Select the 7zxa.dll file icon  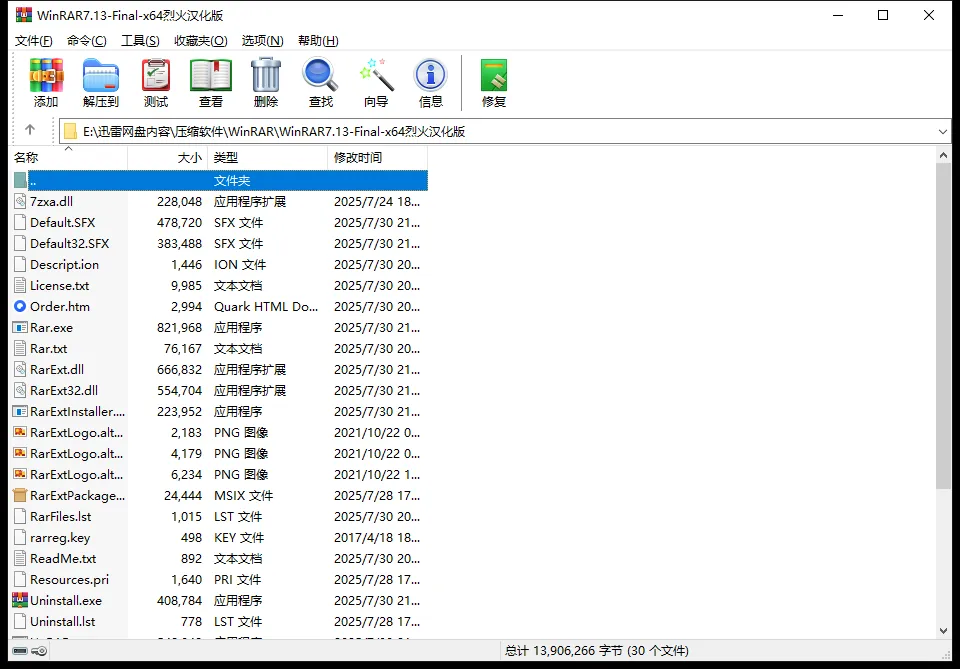click(x=20, y=201)
